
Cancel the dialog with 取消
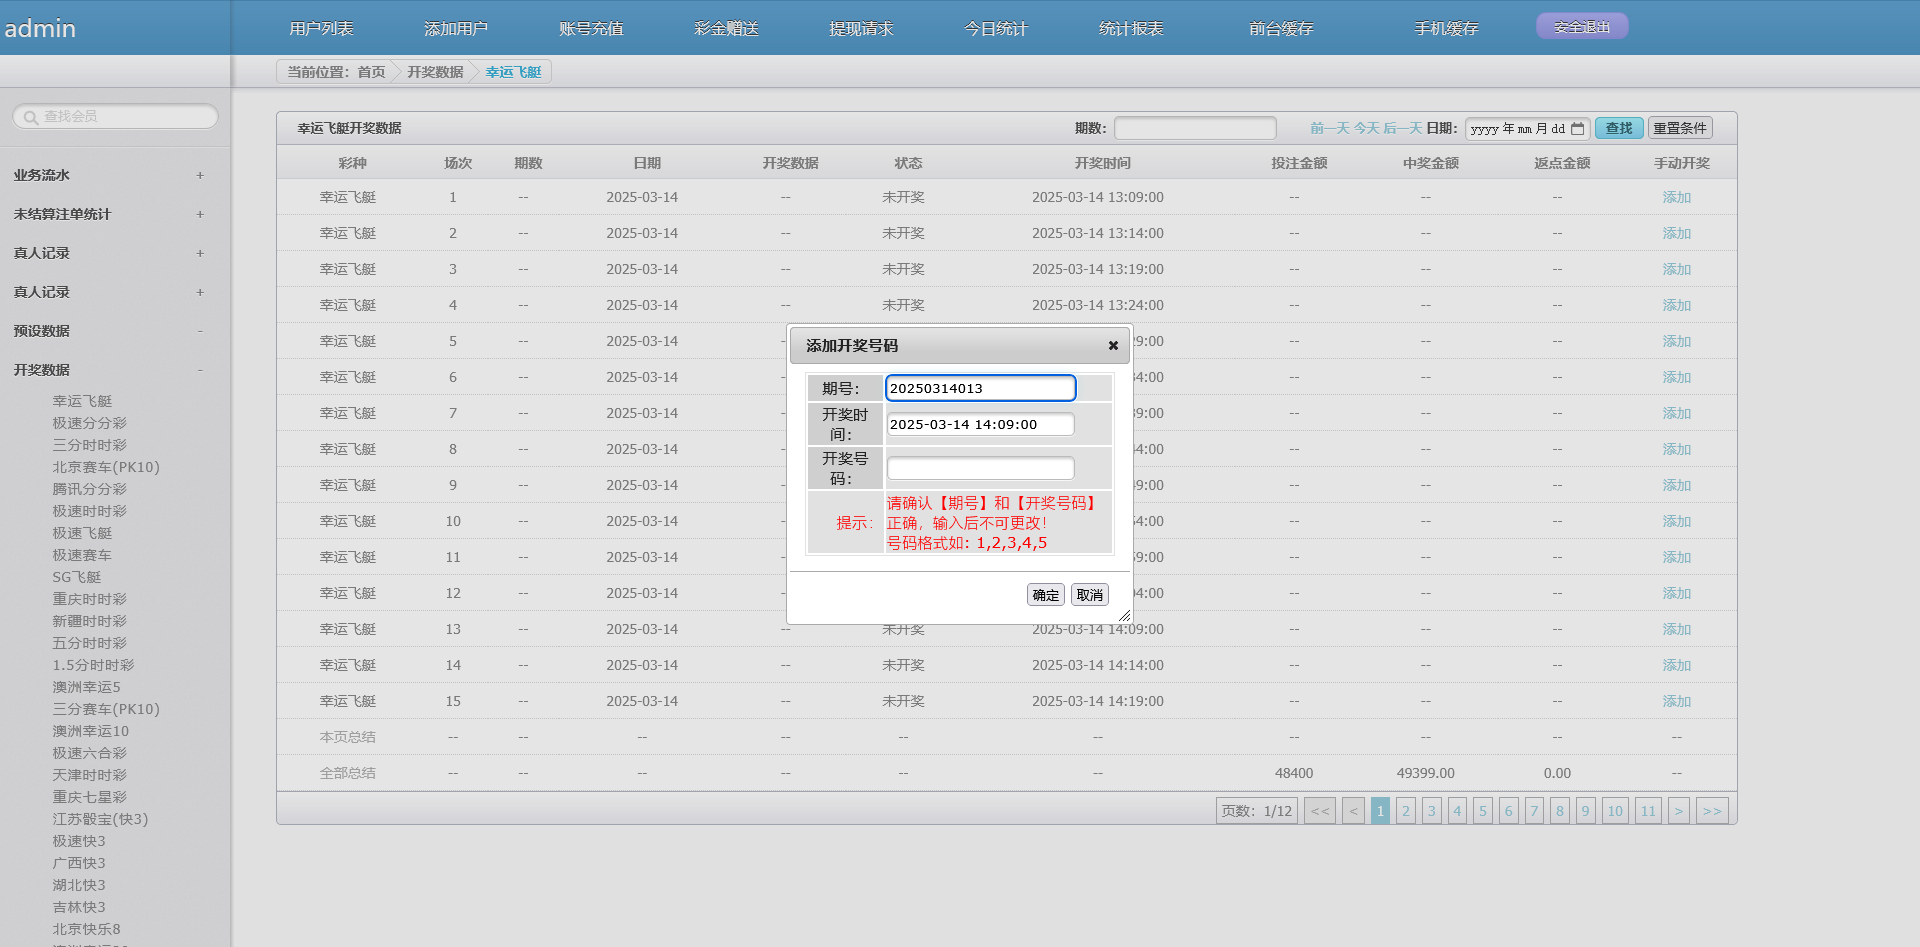(1089, 594)
